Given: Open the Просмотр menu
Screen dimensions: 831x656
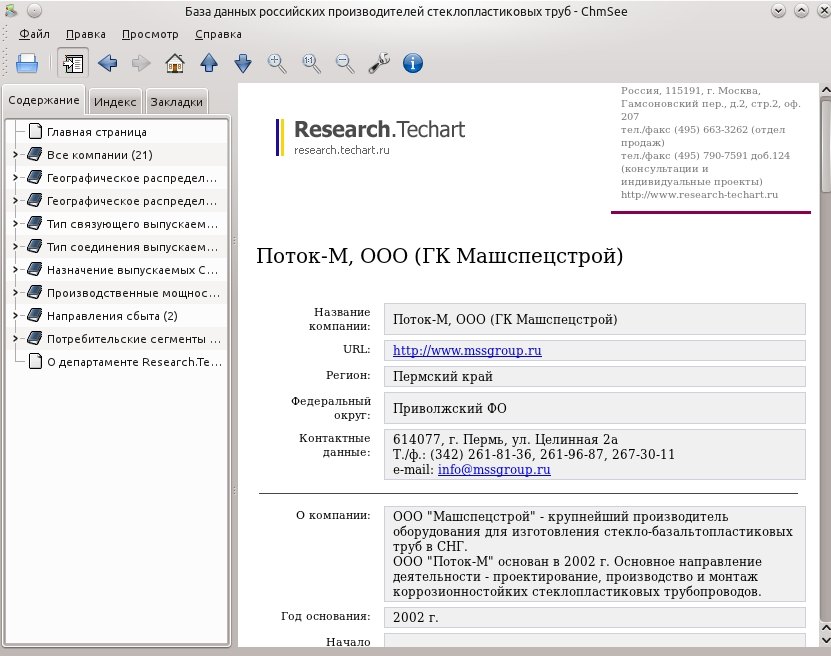Looking at the screenshot, I should pos(150,34).
